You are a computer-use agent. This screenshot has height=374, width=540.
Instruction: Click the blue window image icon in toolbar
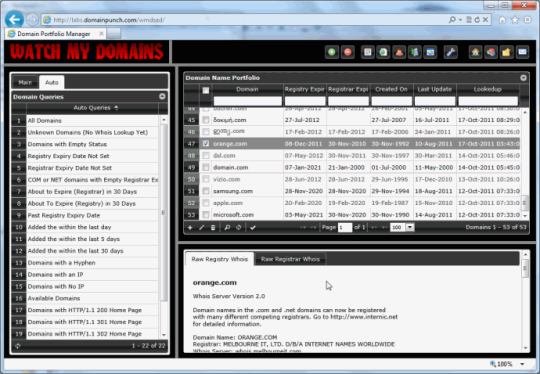coord(430,52)
